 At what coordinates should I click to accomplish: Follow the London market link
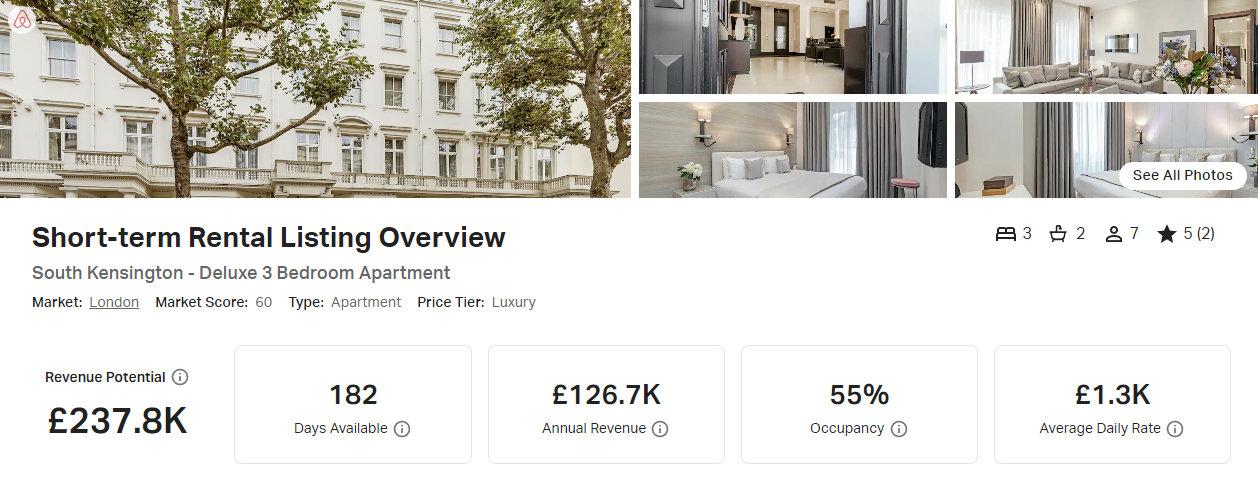(x=114, y=302)
